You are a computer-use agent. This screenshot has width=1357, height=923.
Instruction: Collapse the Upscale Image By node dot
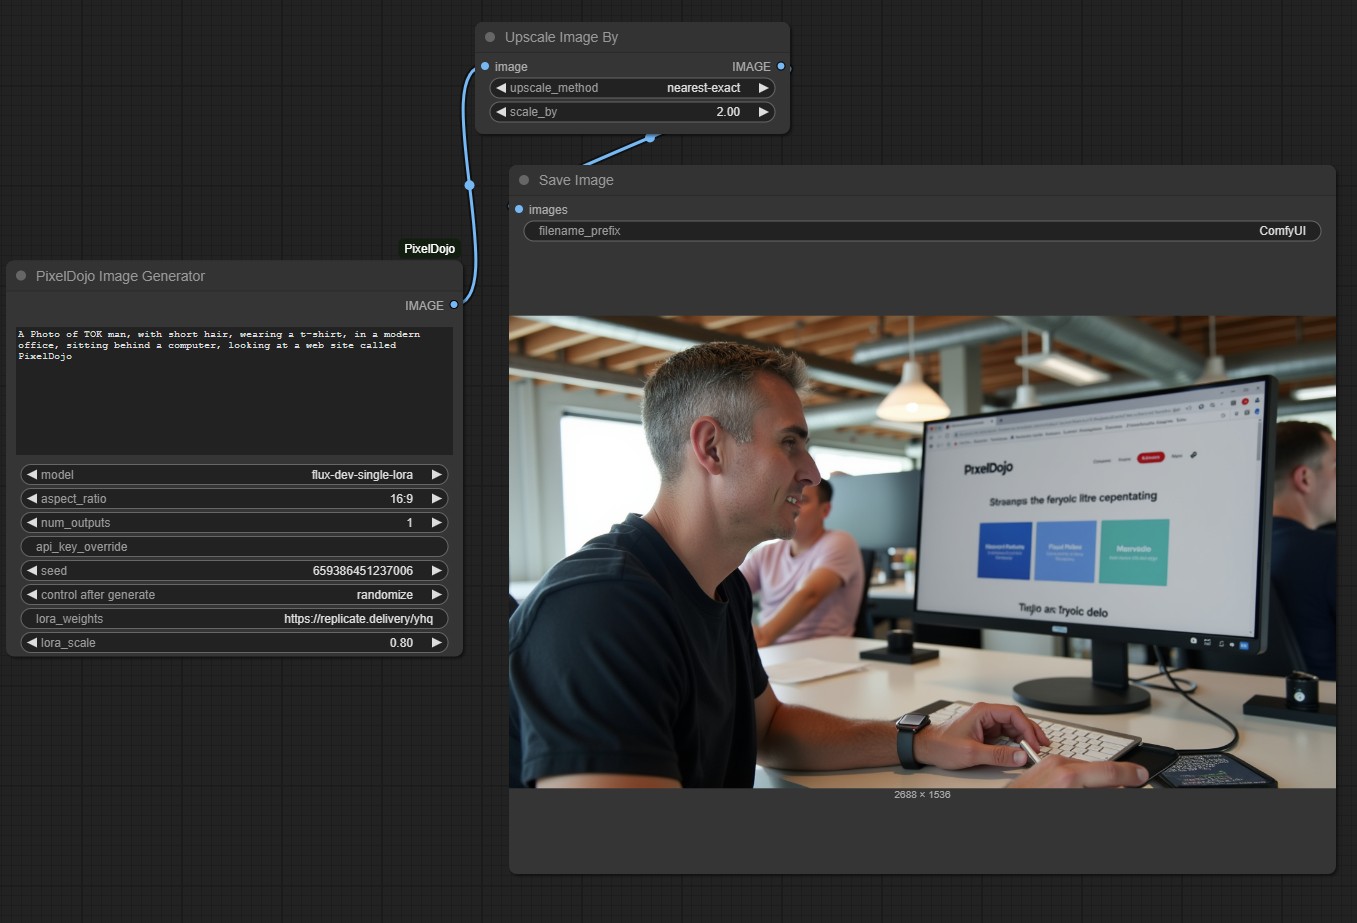coord(490,37)
